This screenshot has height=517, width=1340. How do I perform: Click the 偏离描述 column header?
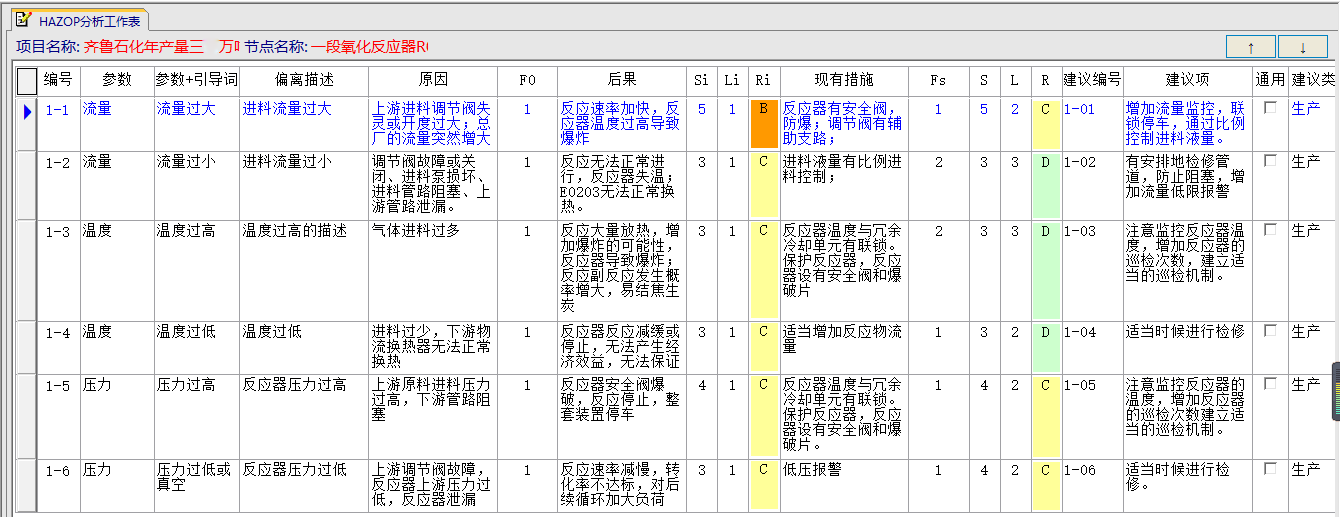(303, 80)
